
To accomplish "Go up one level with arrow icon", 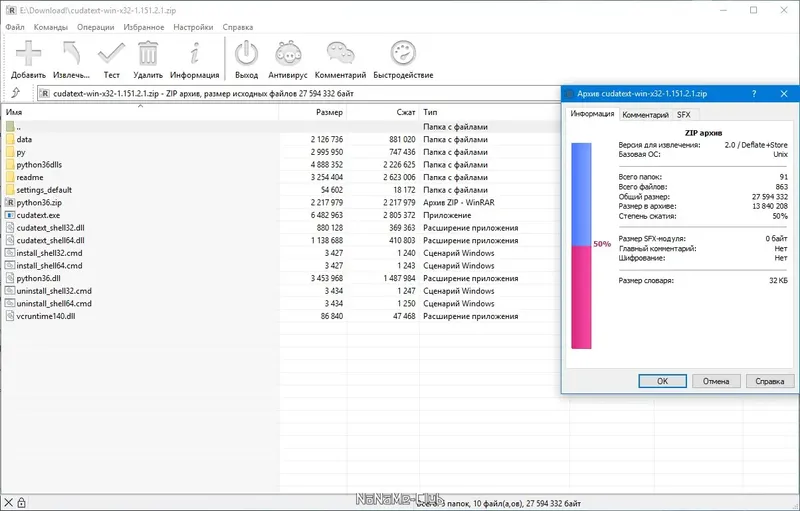I will tap(16, 93).
